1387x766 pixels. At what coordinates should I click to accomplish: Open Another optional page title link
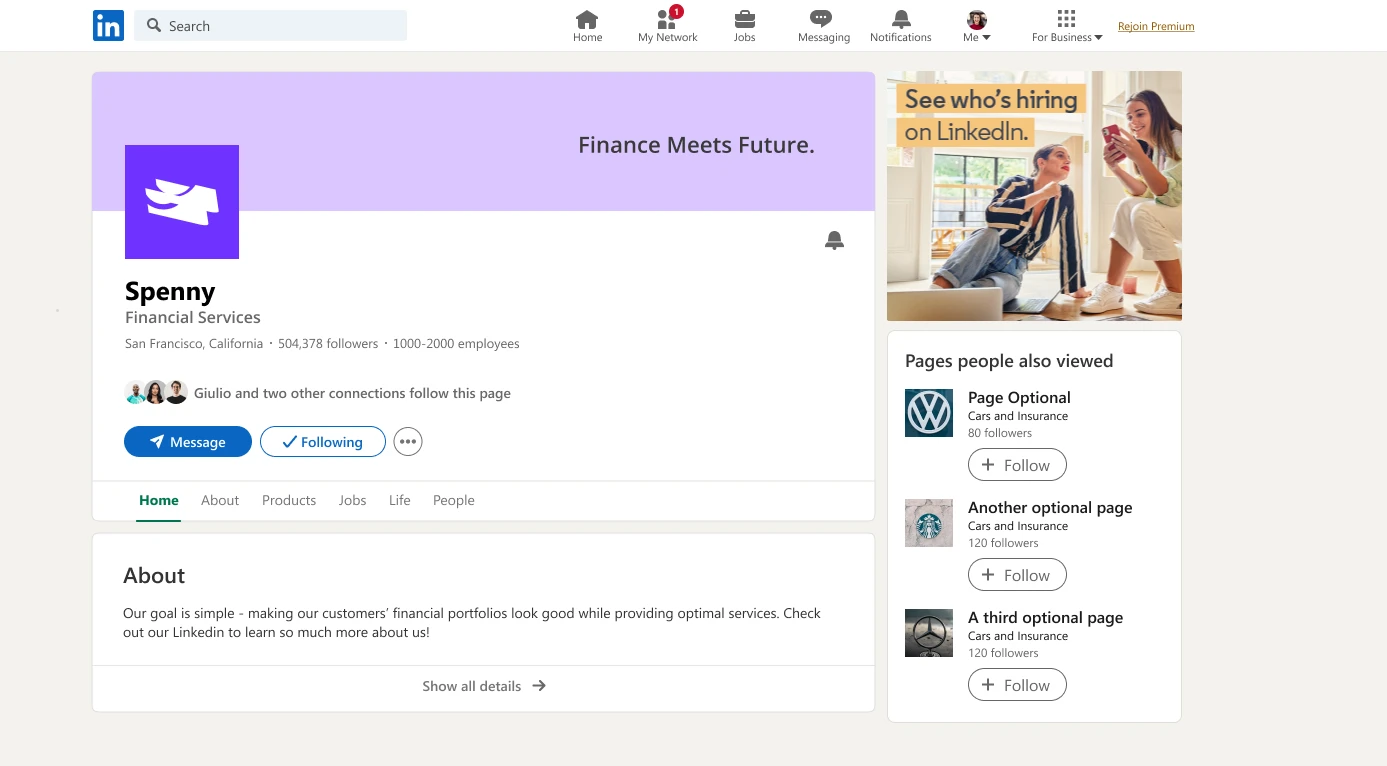coord(1050,508)
